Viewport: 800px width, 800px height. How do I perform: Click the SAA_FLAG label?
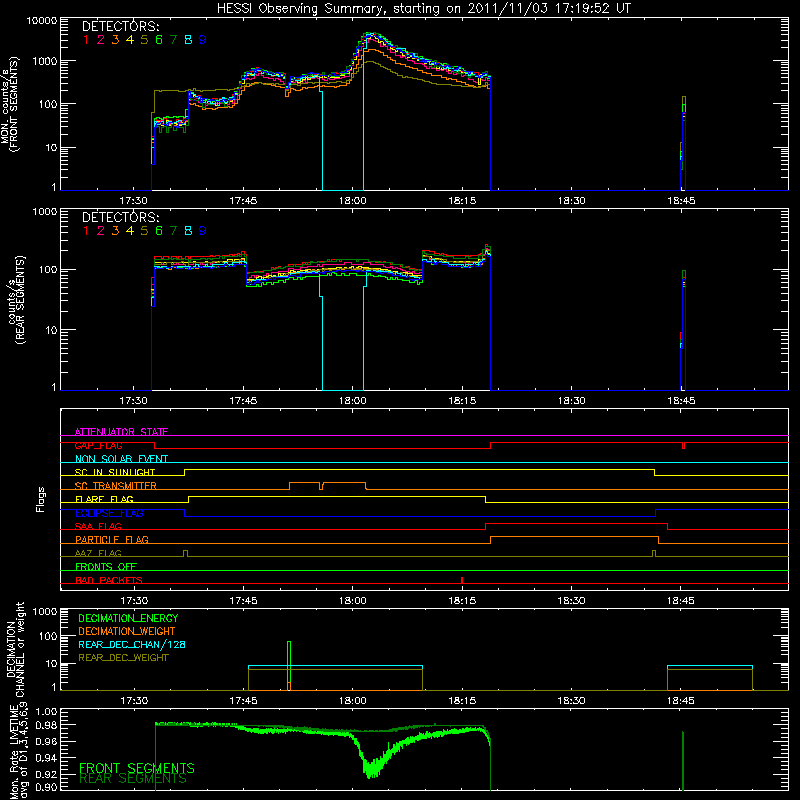click(98, 526)
